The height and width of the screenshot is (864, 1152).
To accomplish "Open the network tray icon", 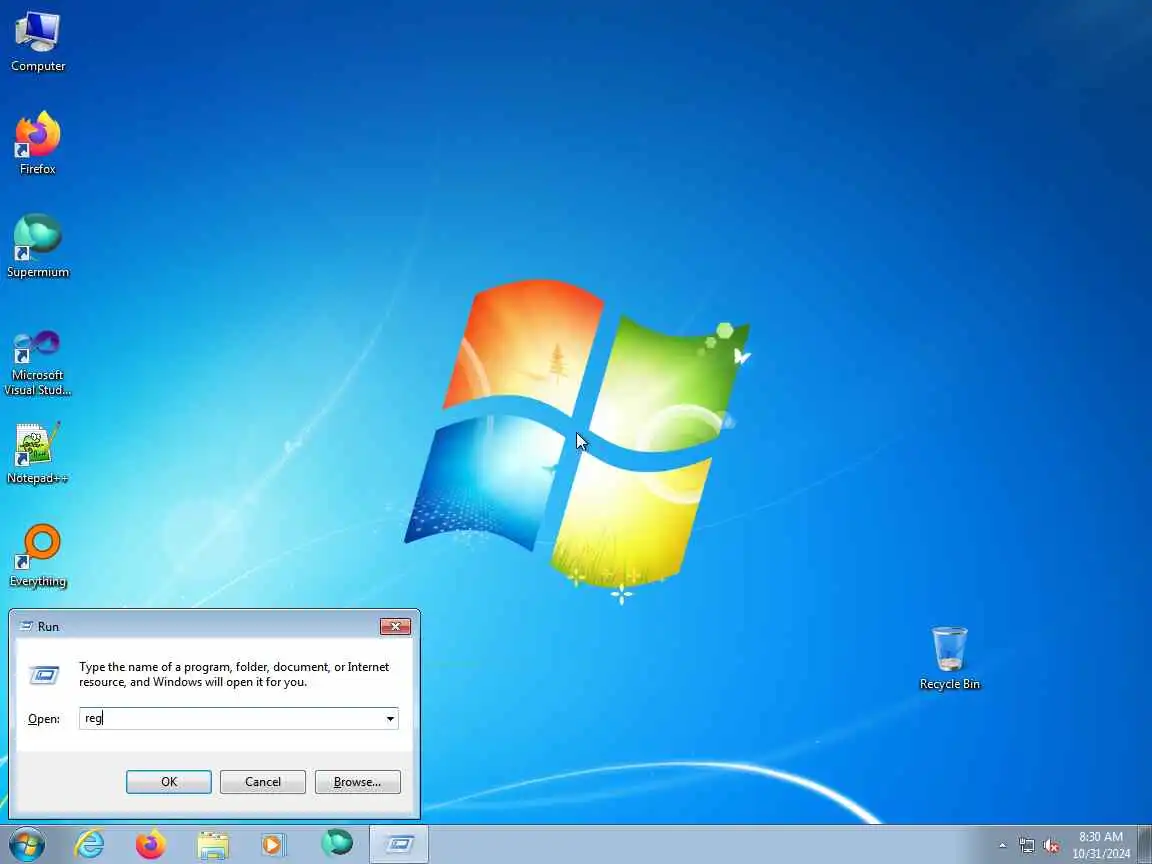I will (1026, 846).
